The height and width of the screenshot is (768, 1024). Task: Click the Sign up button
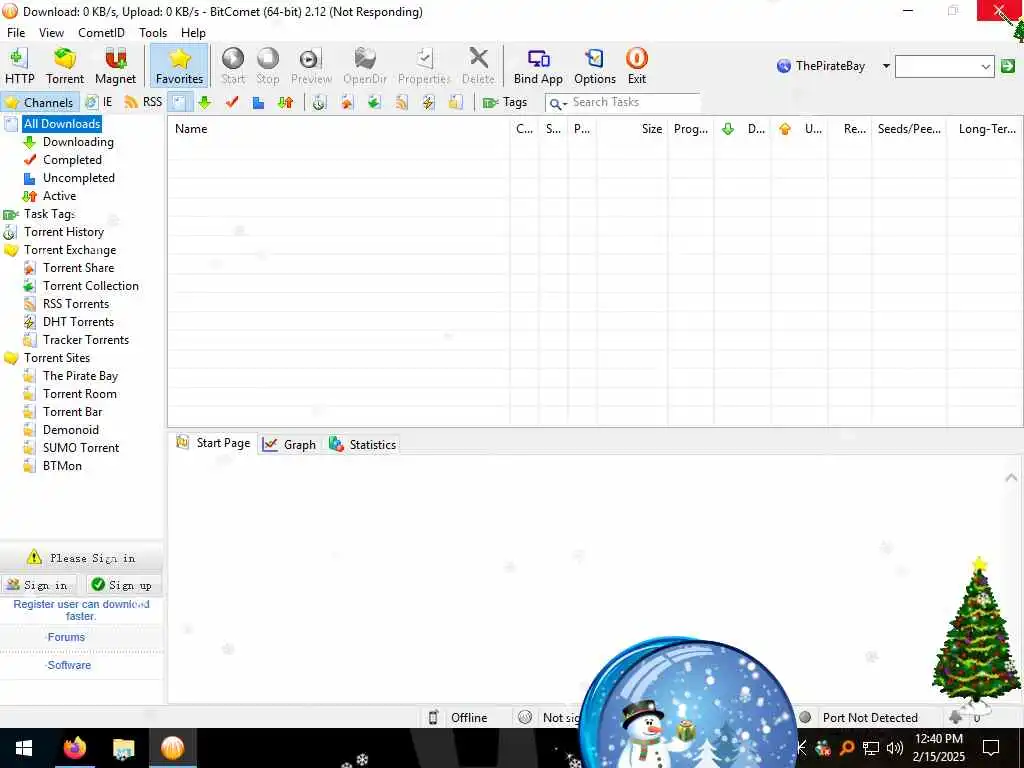click(x=123, y=585)
